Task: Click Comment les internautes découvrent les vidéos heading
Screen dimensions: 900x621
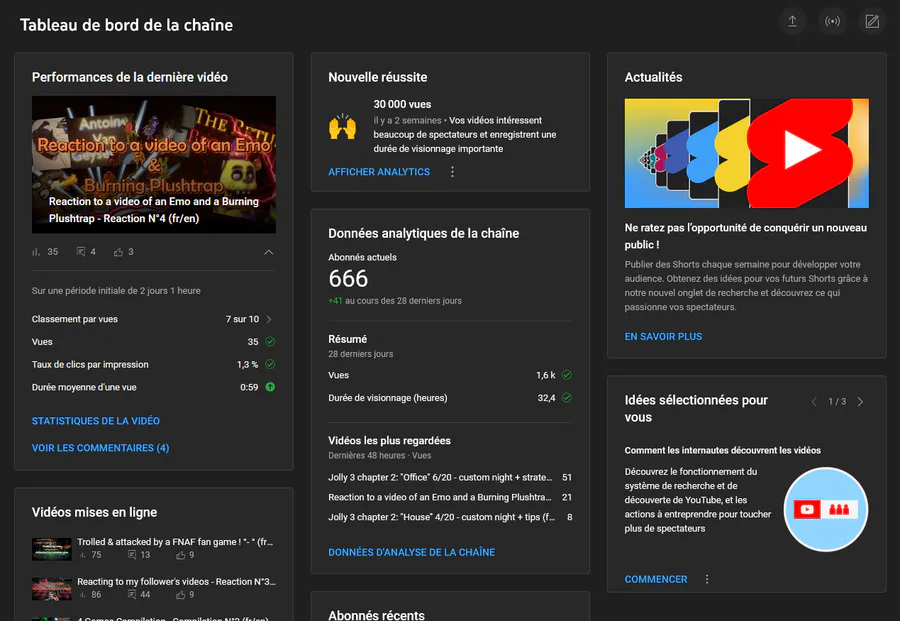Action: pos(723,451)
